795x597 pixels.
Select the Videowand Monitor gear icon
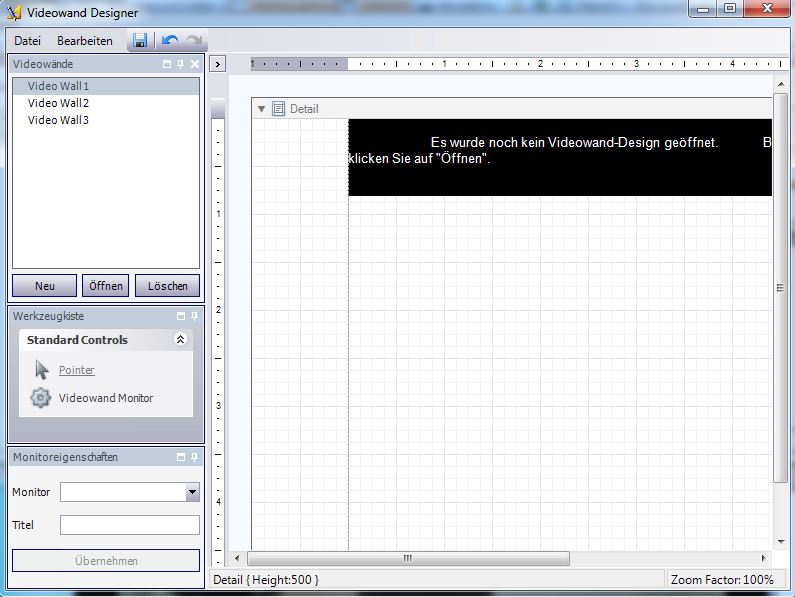tap(40, 398)
